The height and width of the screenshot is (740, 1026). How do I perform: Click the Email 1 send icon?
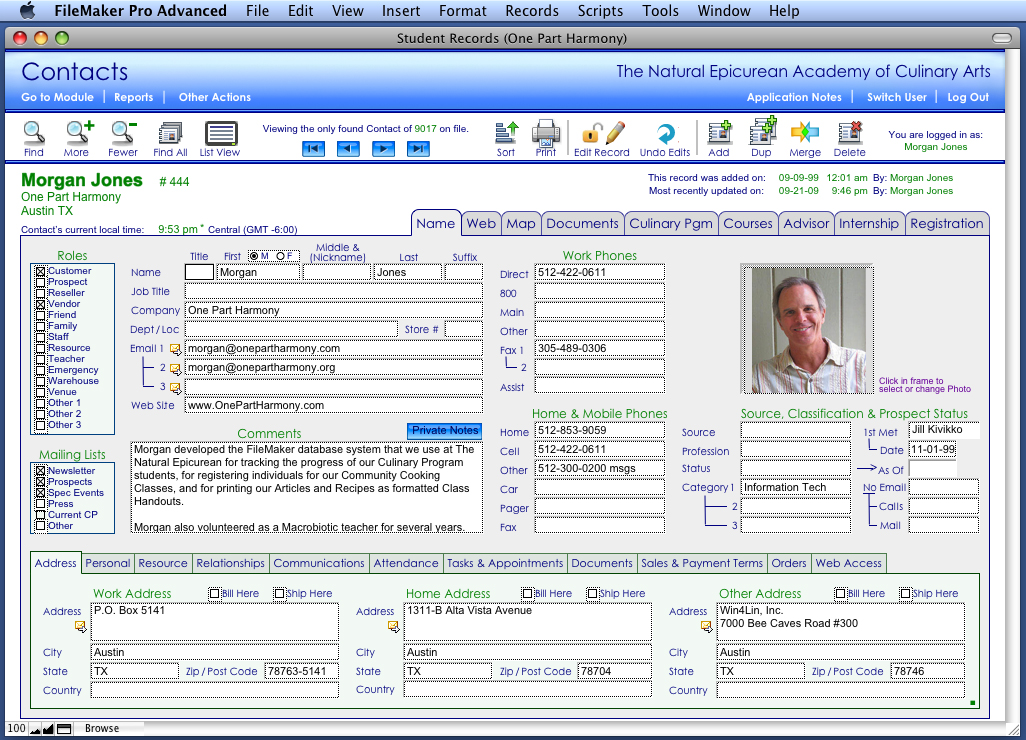pyautogui.click(x=175, y=349)
